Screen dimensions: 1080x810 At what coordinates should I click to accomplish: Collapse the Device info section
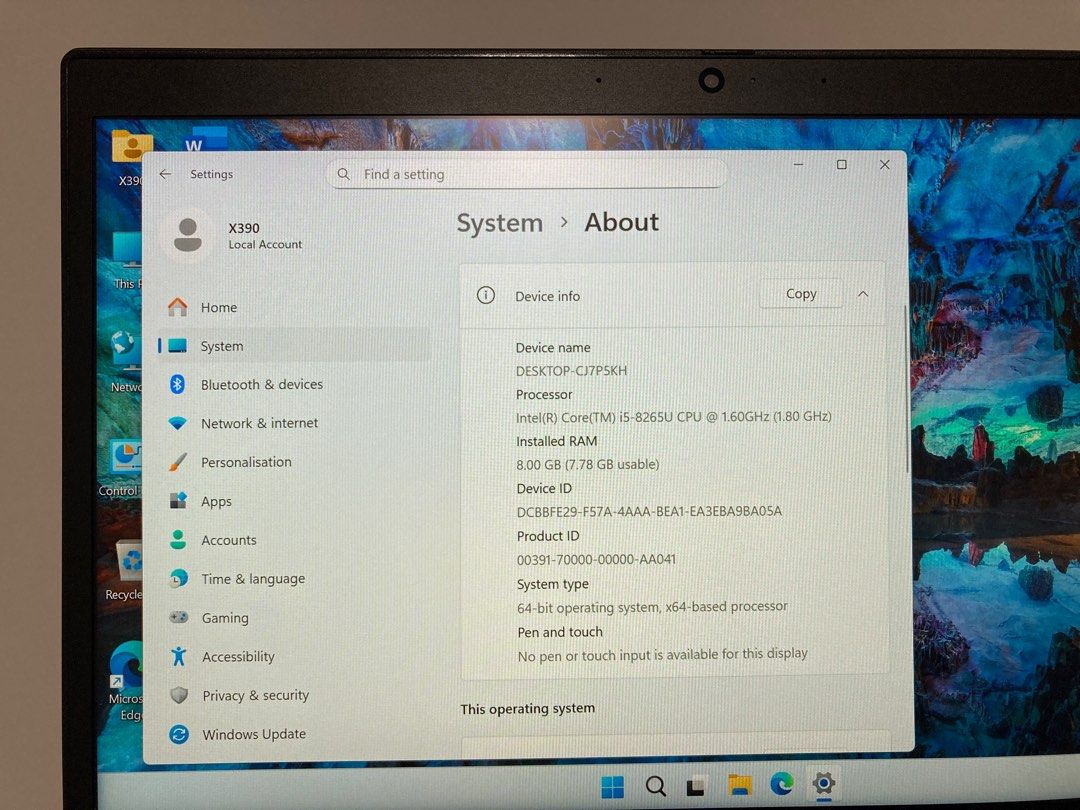(864, 294)
